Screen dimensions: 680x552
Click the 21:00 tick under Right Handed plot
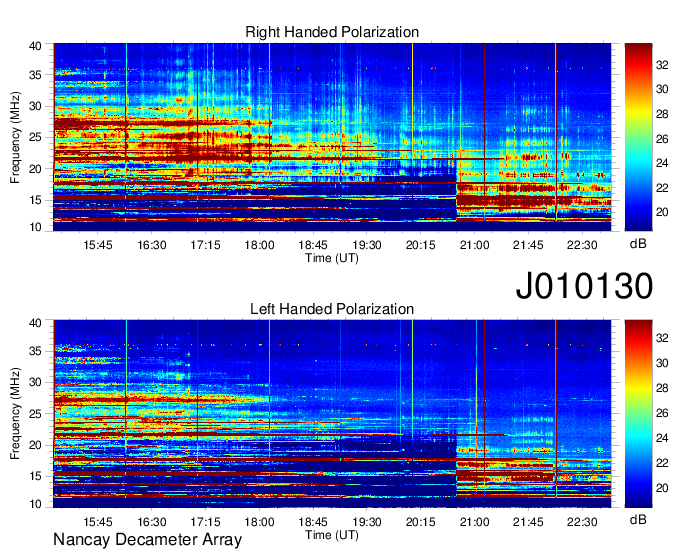[474, 245]
